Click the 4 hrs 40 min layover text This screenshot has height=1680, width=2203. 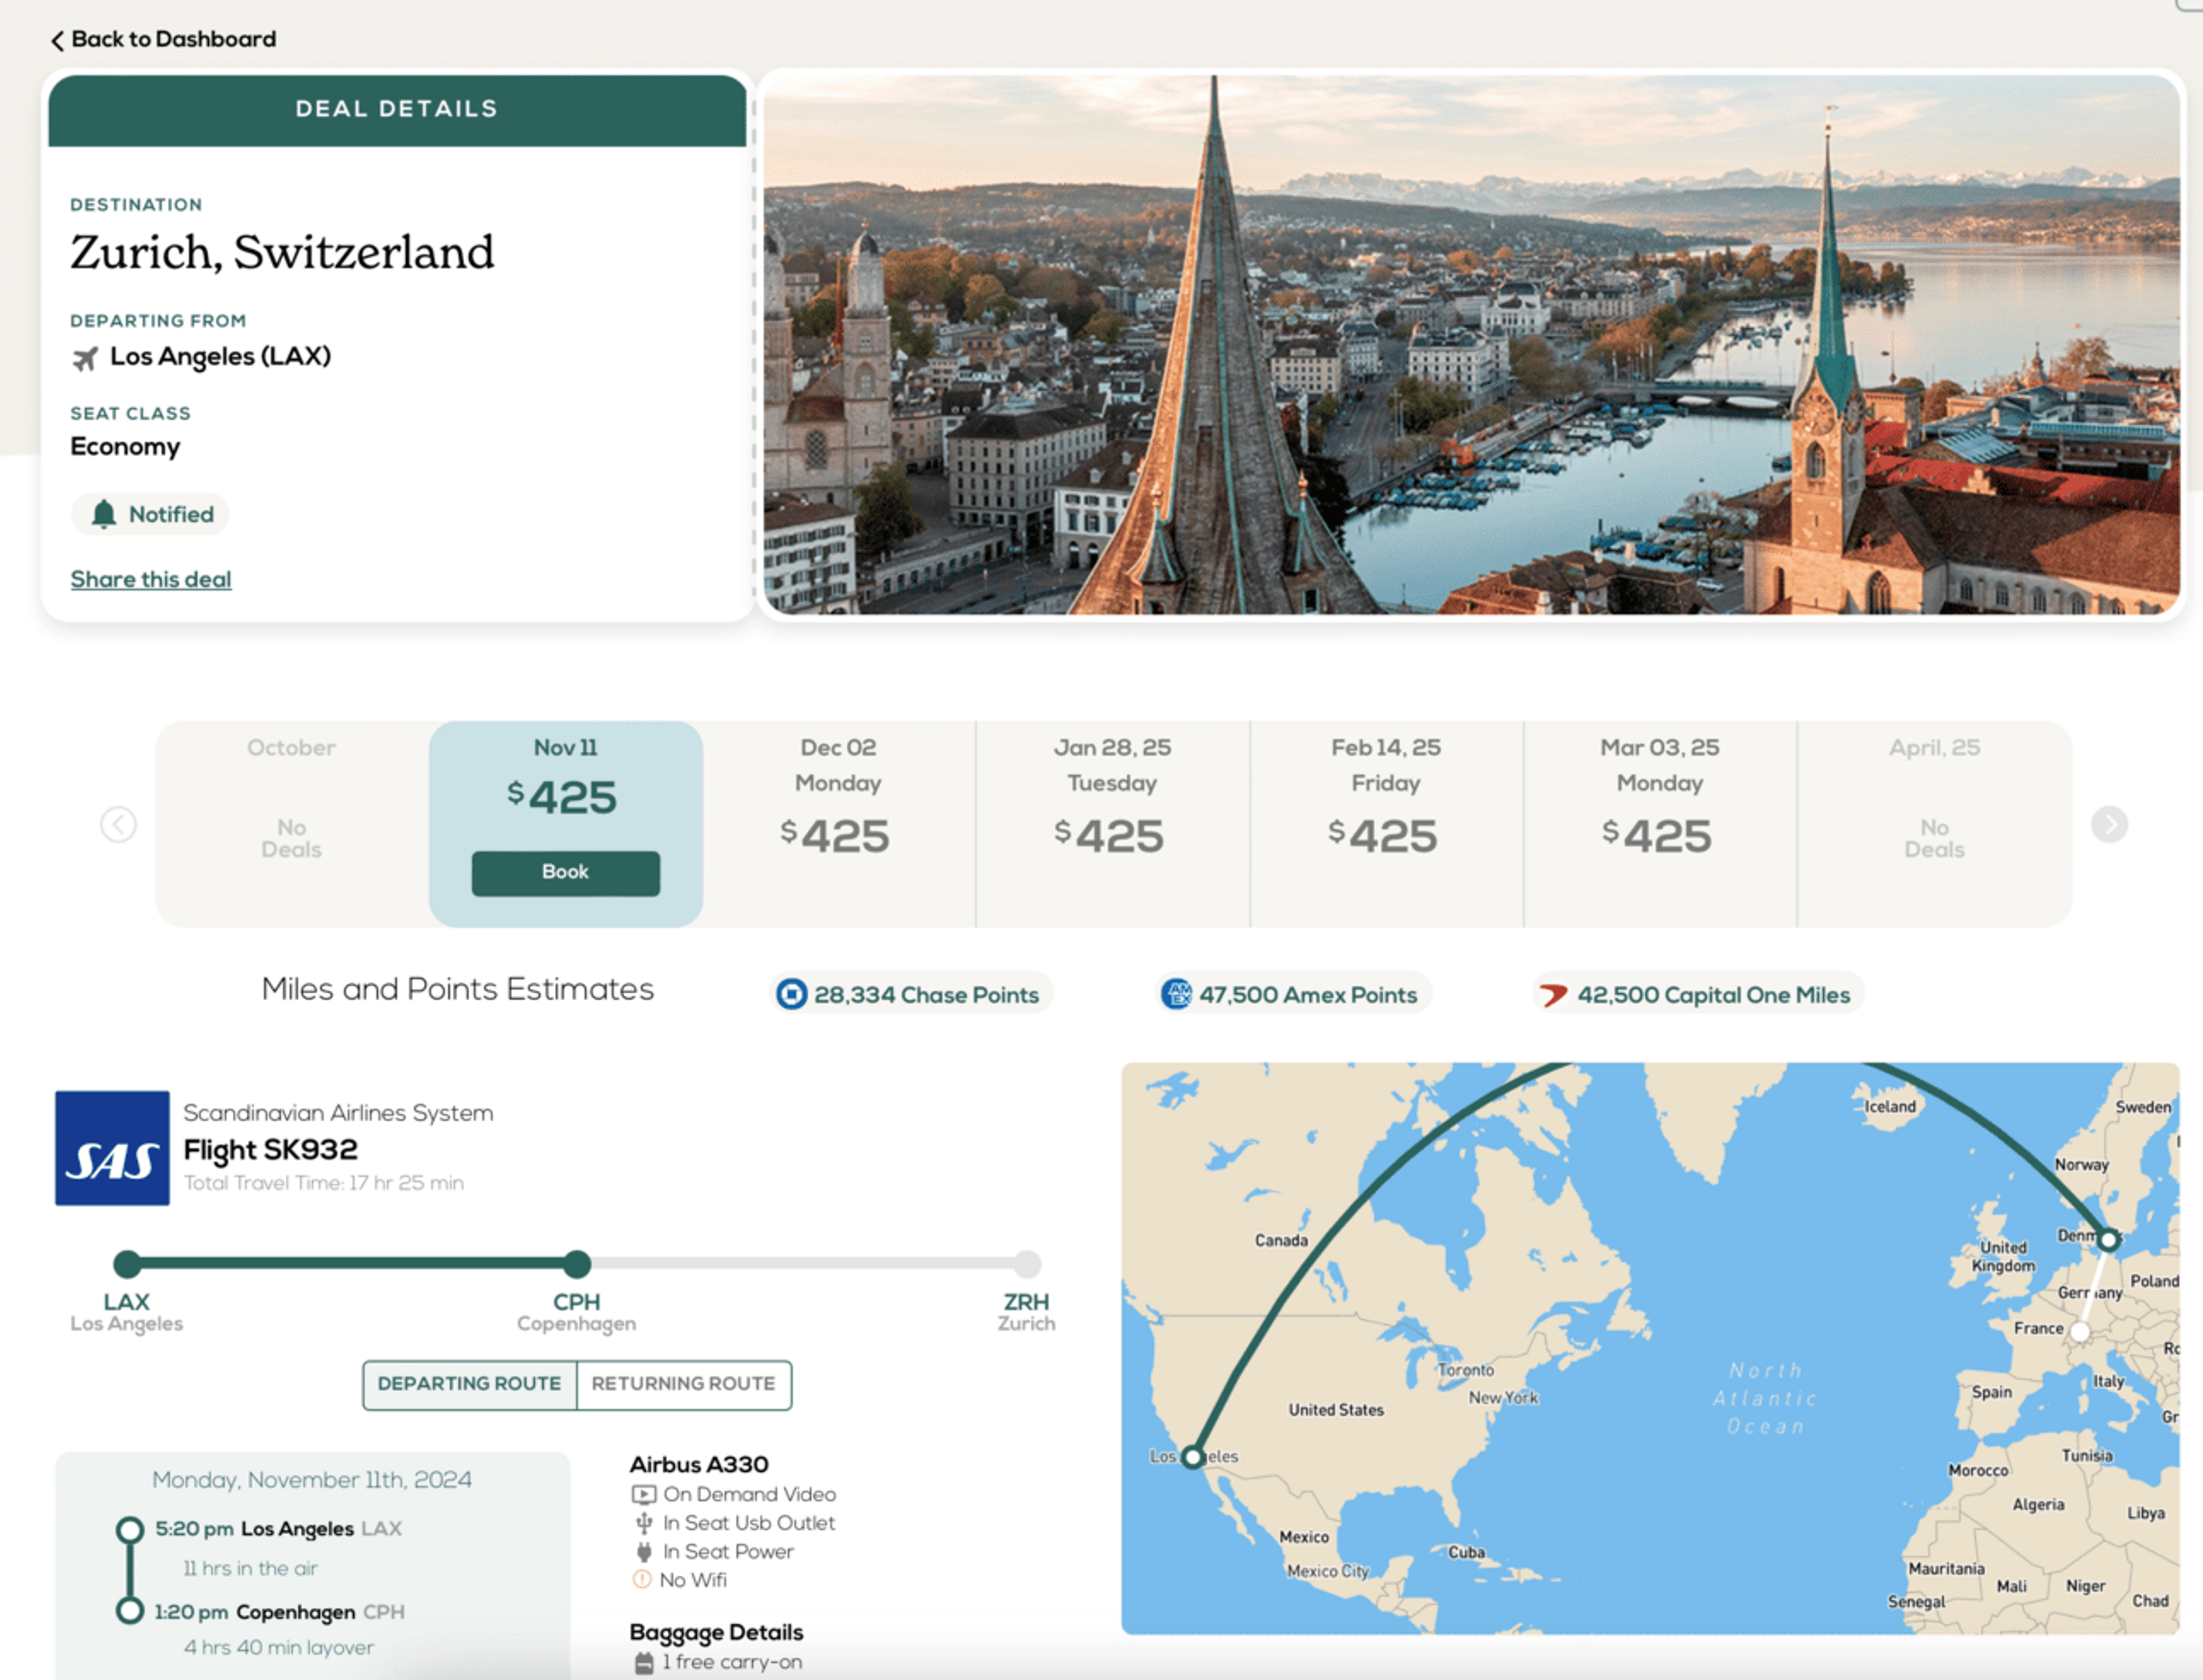[278, 1647]
